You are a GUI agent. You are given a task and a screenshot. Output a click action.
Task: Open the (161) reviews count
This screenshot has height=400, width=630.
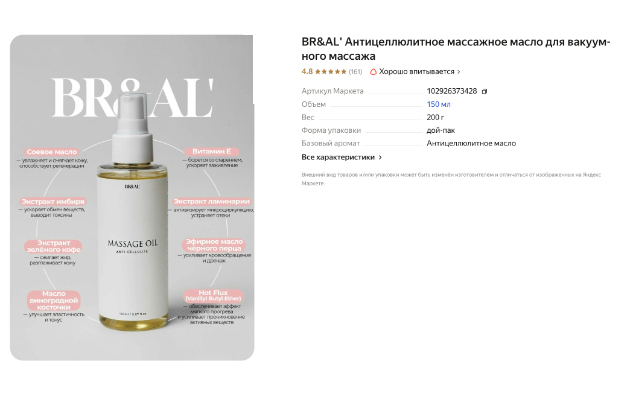coord(355,72)
